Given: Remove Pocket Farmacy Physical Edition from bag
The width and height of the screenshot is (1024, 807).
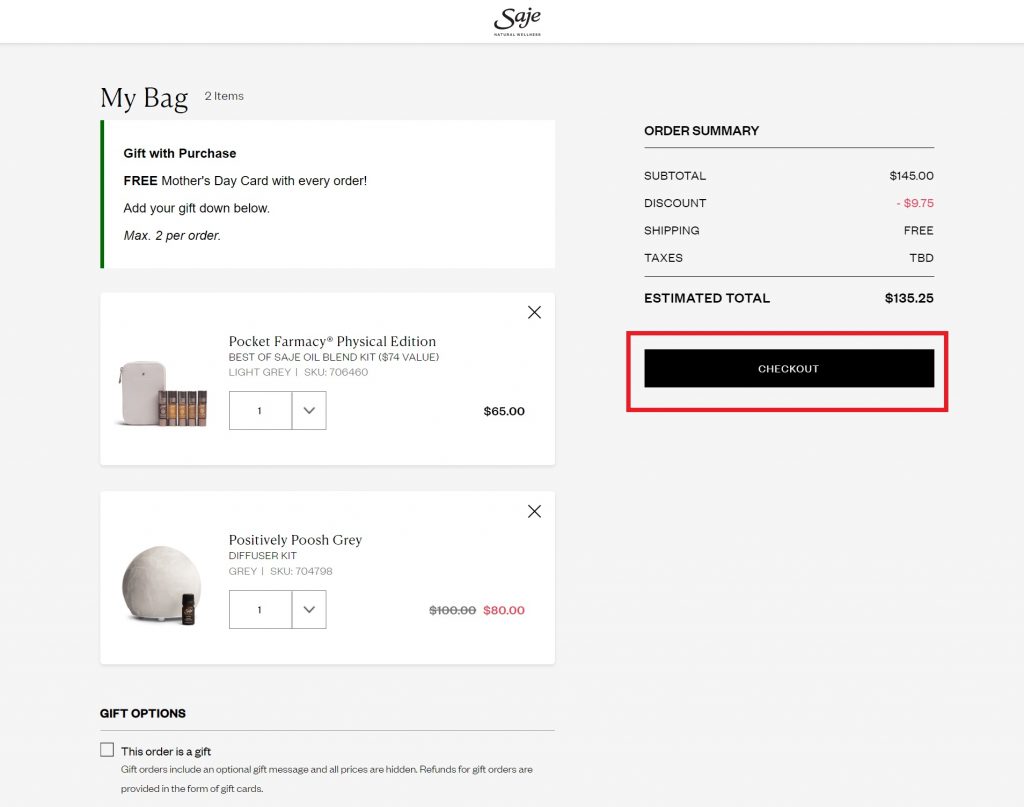Looking at the screenshot, I should pos(534,312).
